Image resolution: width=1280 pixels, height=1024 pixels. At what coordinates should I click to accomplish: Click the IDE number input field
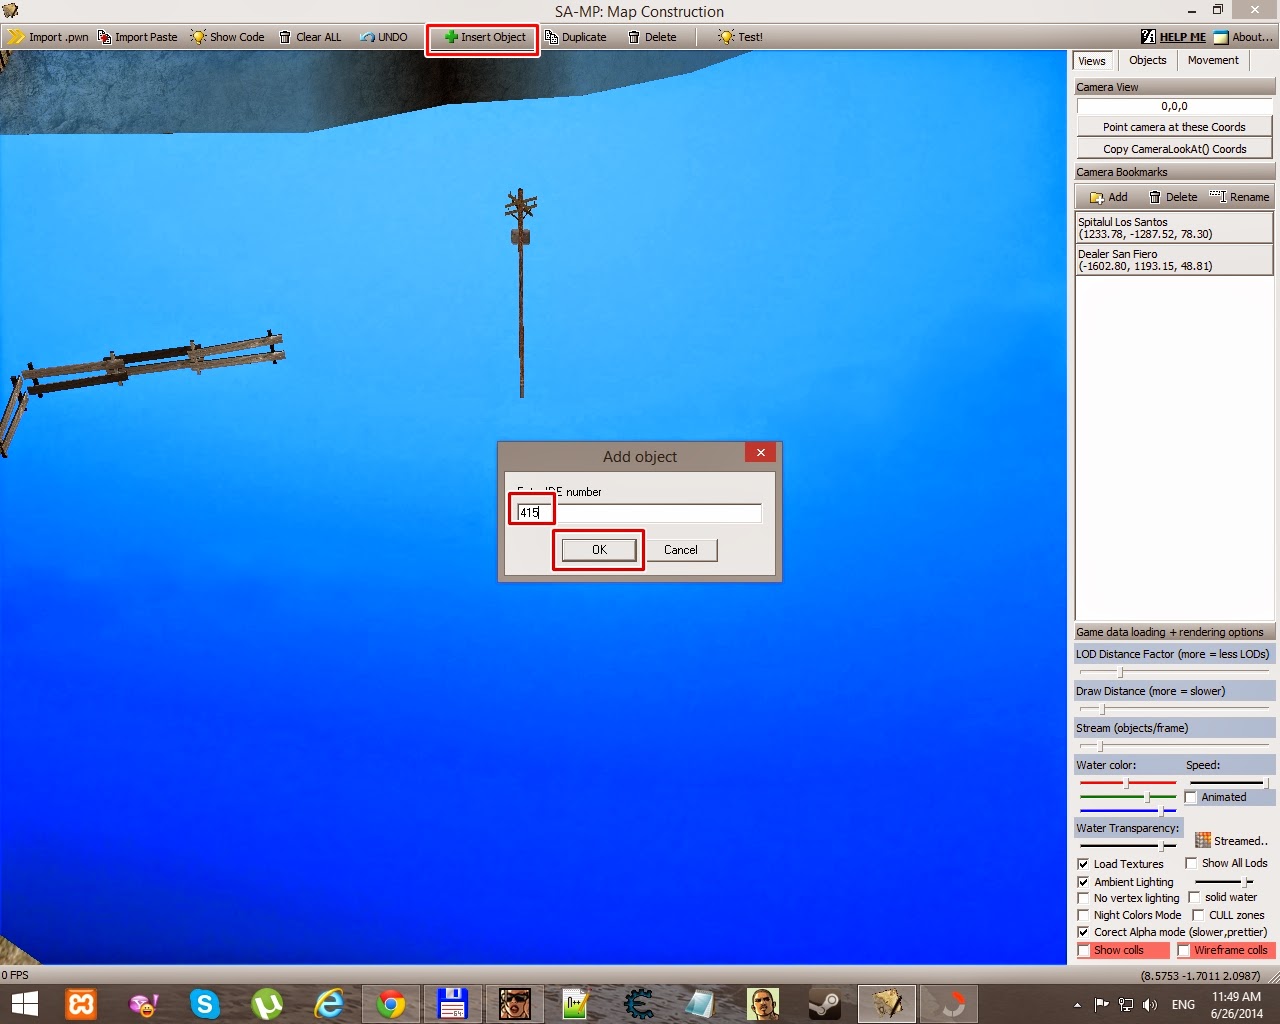point(638,513)
